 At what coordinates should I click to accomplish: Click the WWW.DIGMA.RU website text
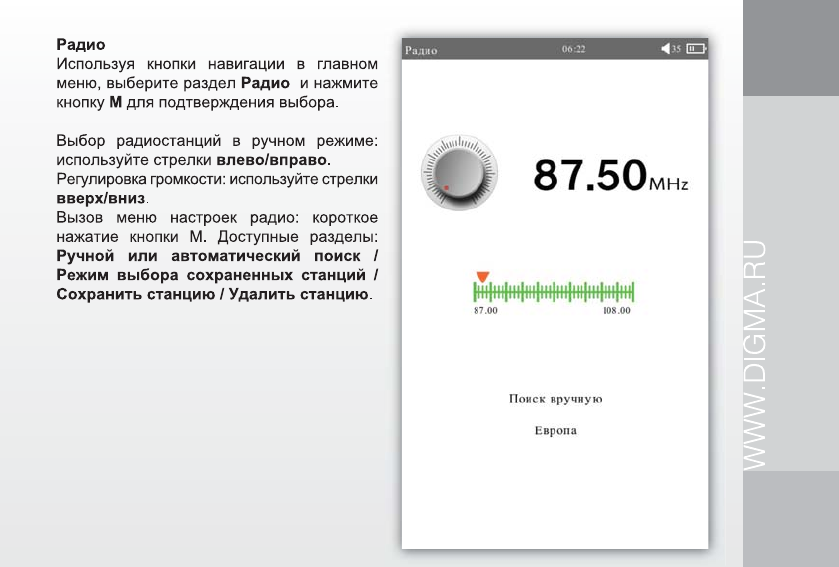click(755, 356)
